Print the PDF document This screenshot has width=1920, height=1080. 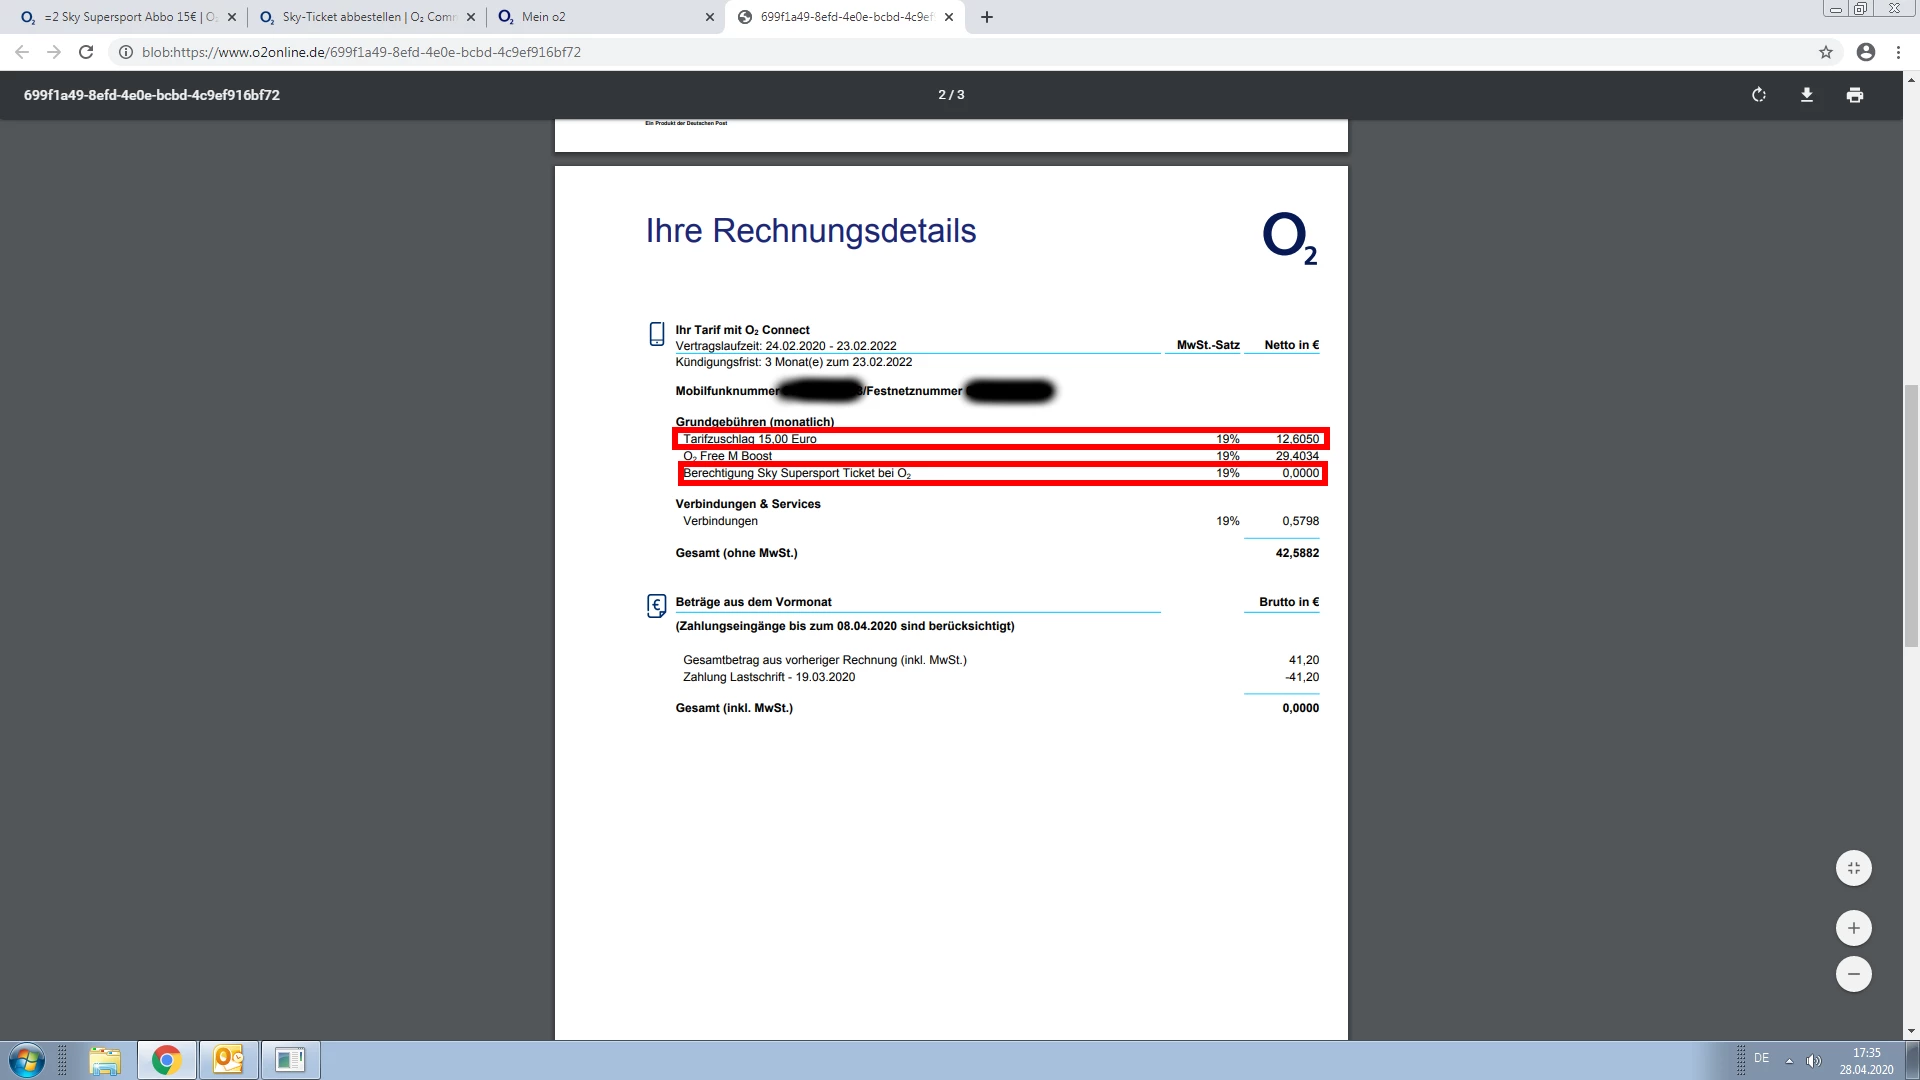(1855, 95)
